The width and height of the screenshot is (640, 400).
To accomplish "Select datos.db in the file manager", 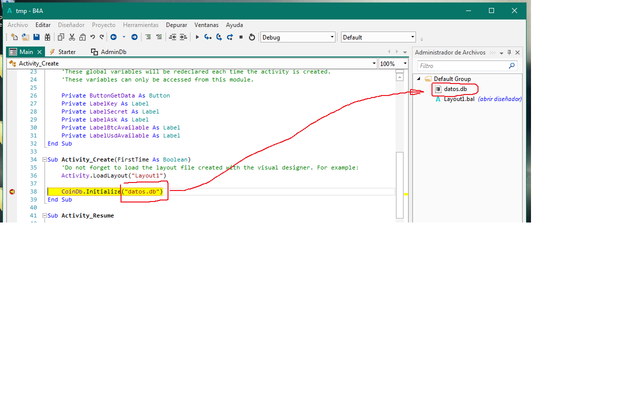I will pyautogui.click(x=457, y=89).
